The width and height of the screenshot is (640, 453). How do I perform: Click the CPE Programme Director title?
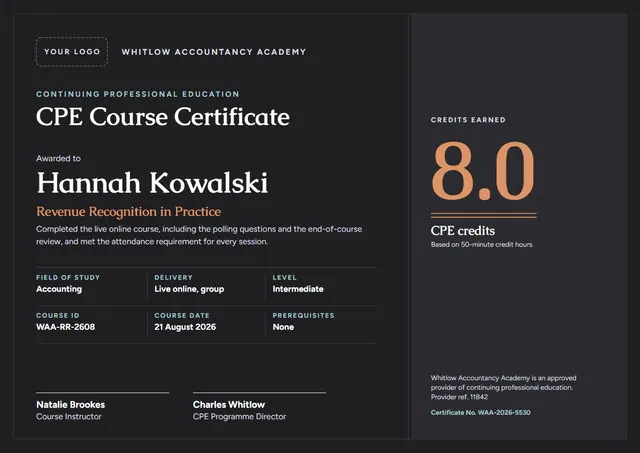coord(240,417)
